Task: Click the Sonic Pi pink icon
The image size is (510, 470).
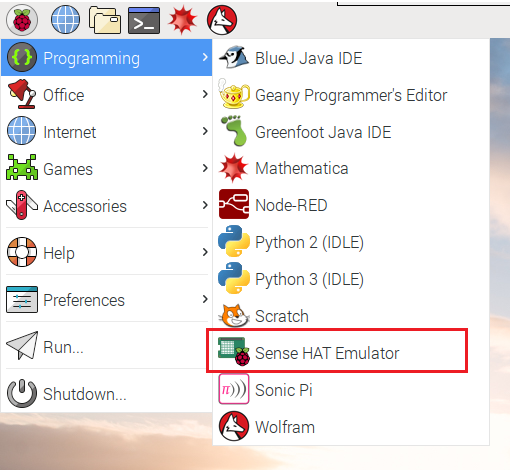Action: (234, 389)
